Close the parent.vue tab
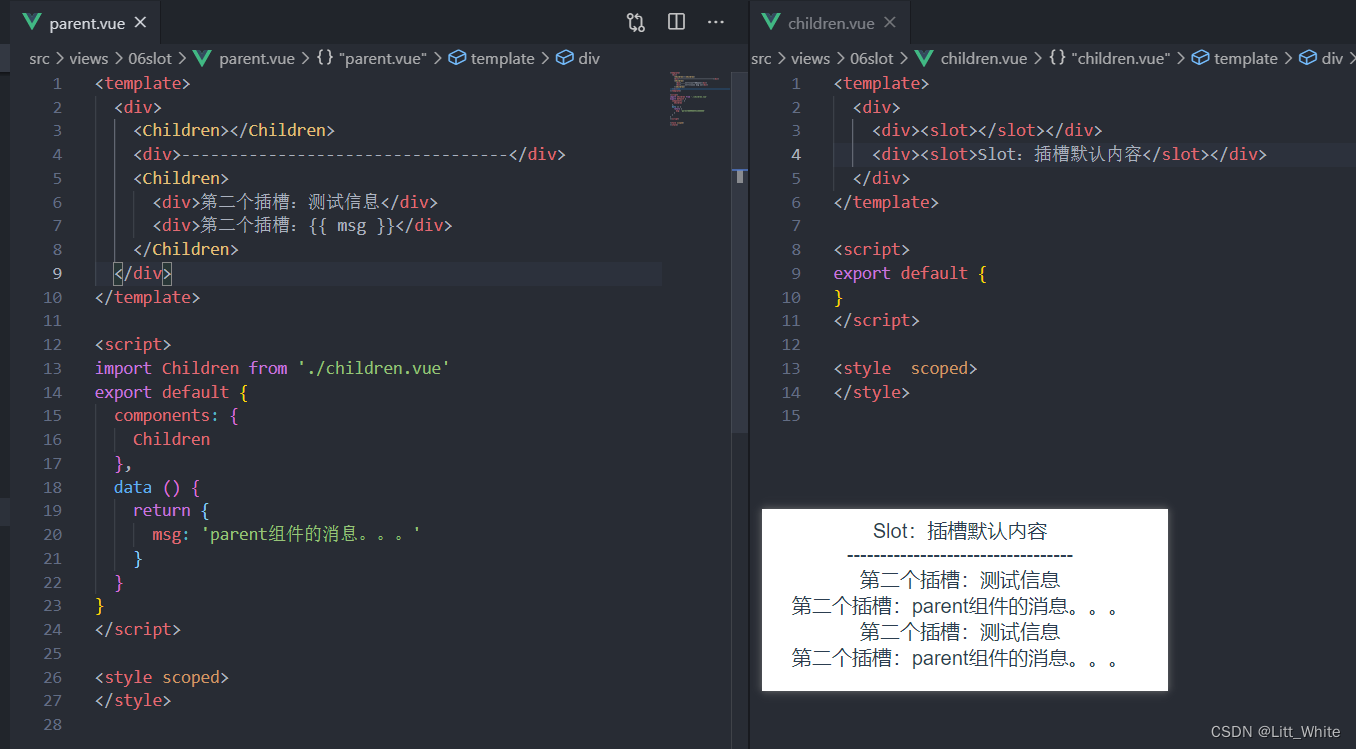 [x=139, y=22]
